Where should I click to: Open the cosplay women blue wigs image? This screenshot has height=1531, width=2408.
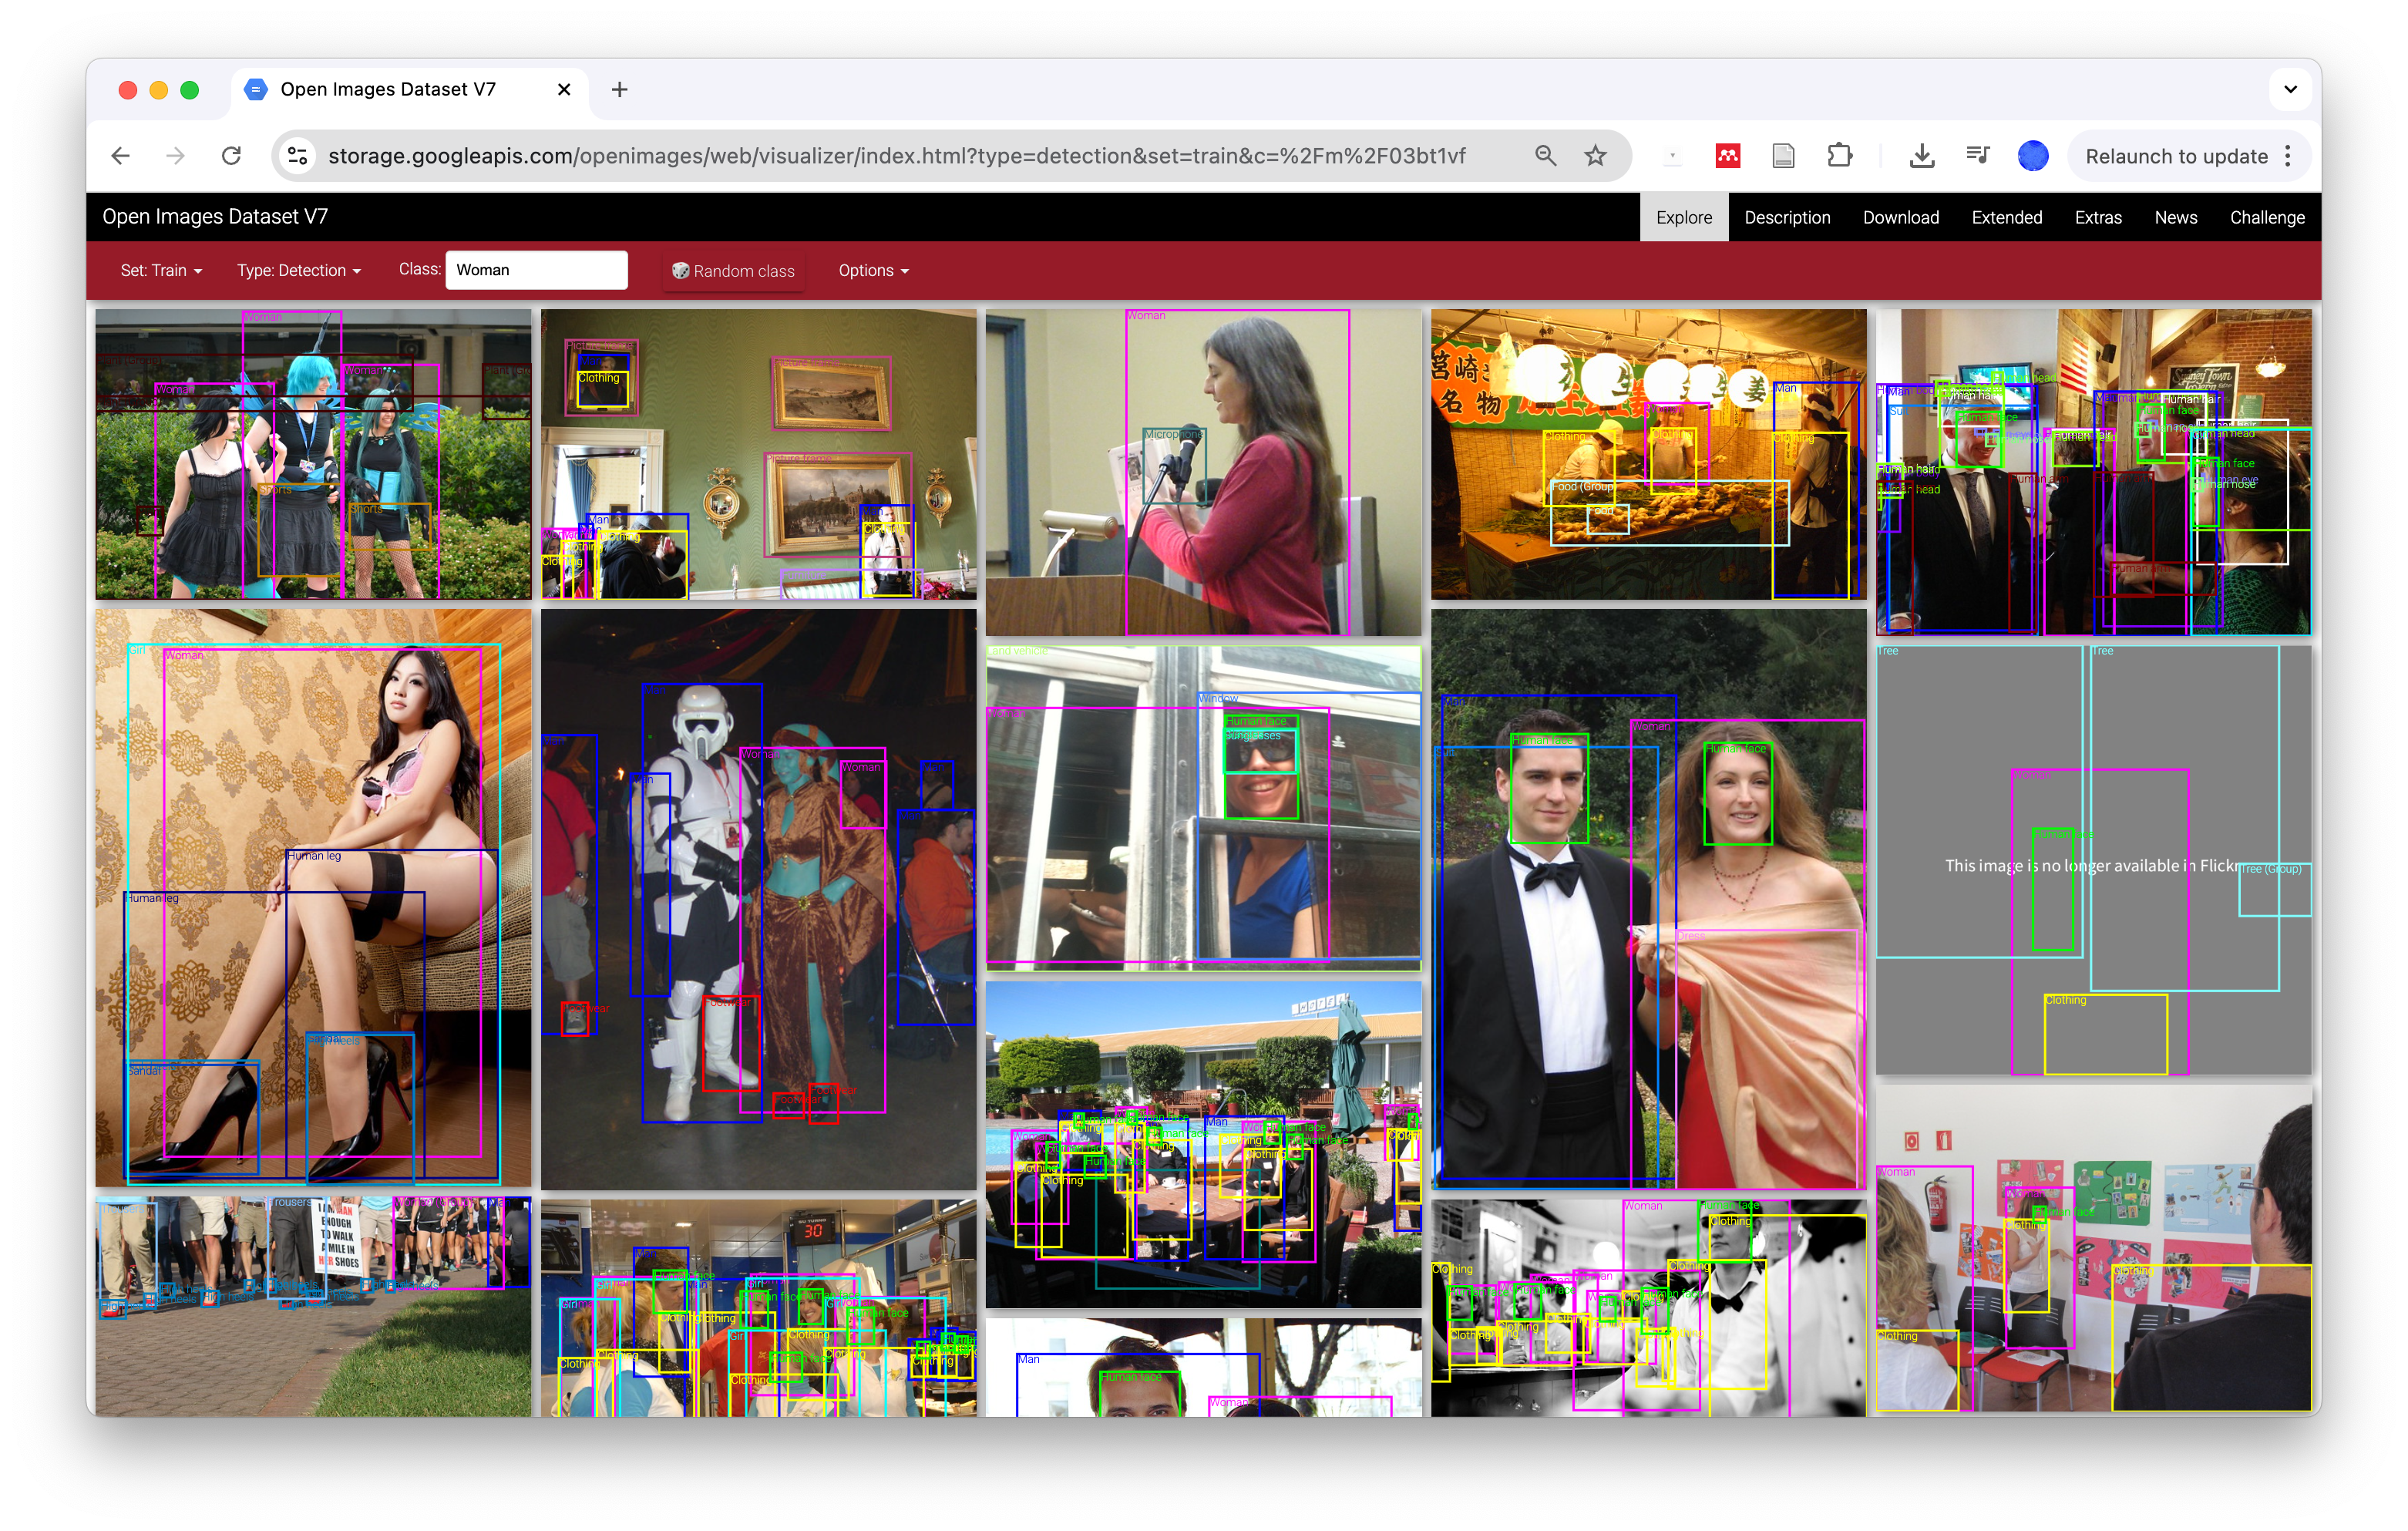[313, 454]
